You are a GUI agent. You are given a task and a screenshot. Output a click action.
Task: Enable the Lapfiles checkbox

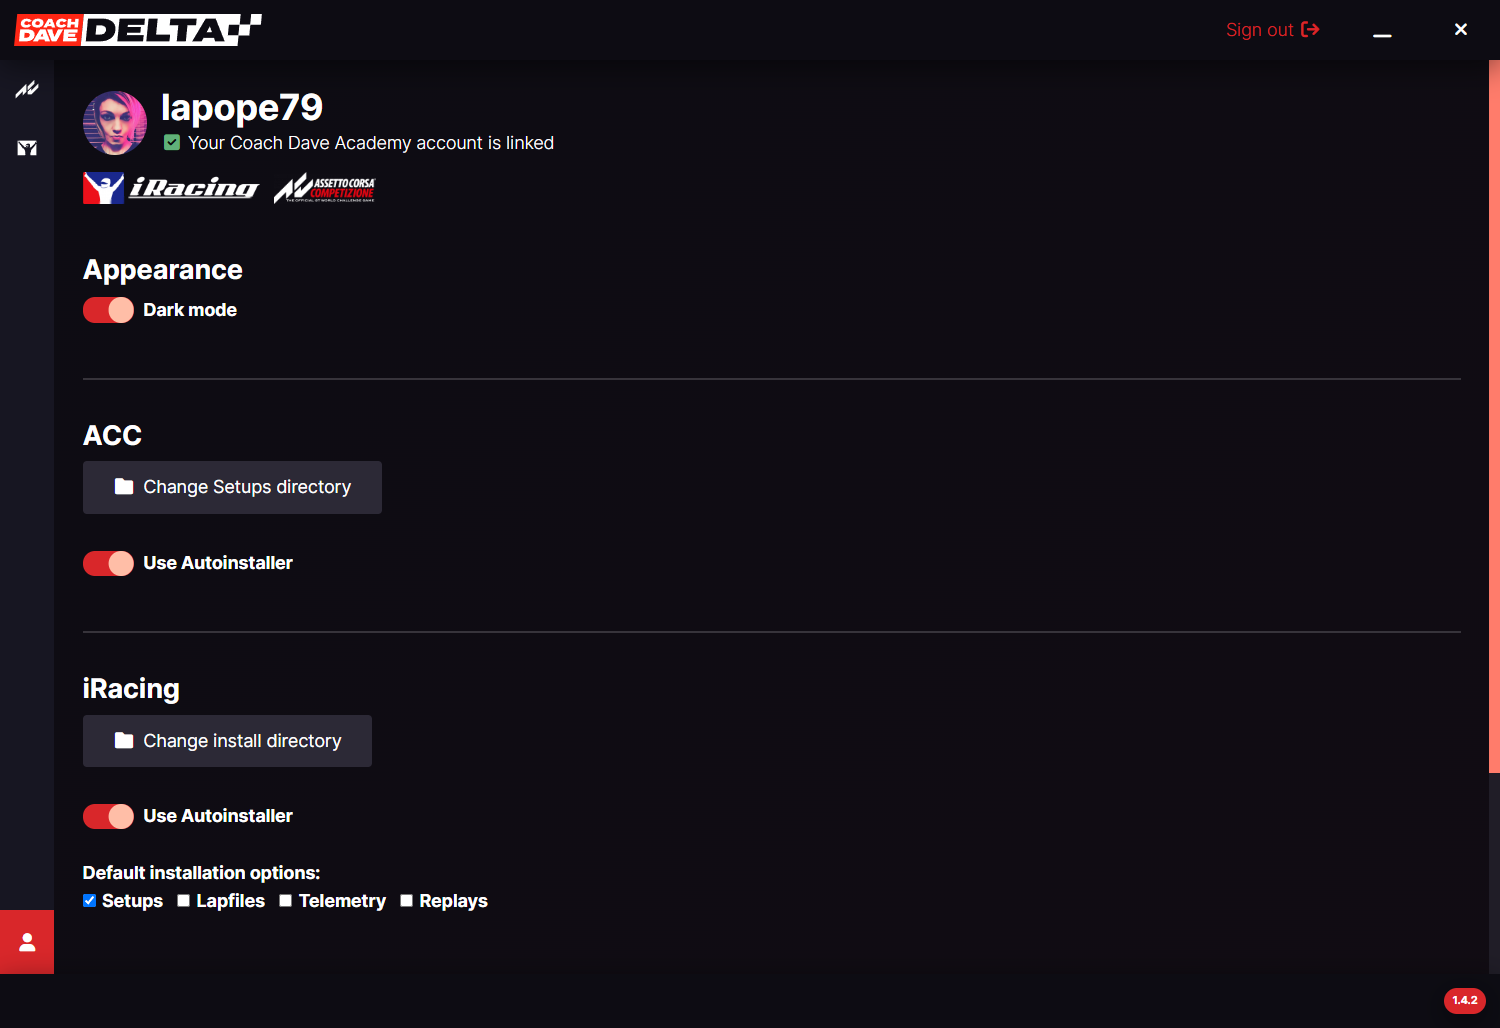(x=184, y=901)
